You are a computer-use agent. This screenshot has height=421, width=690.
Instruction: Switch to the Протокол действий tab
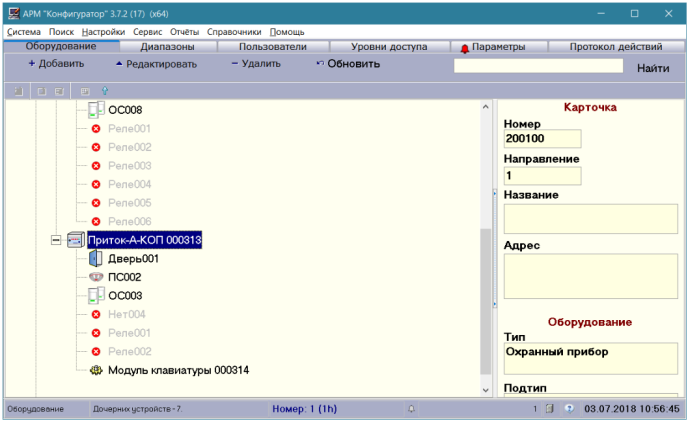click(x=615, y=47)
